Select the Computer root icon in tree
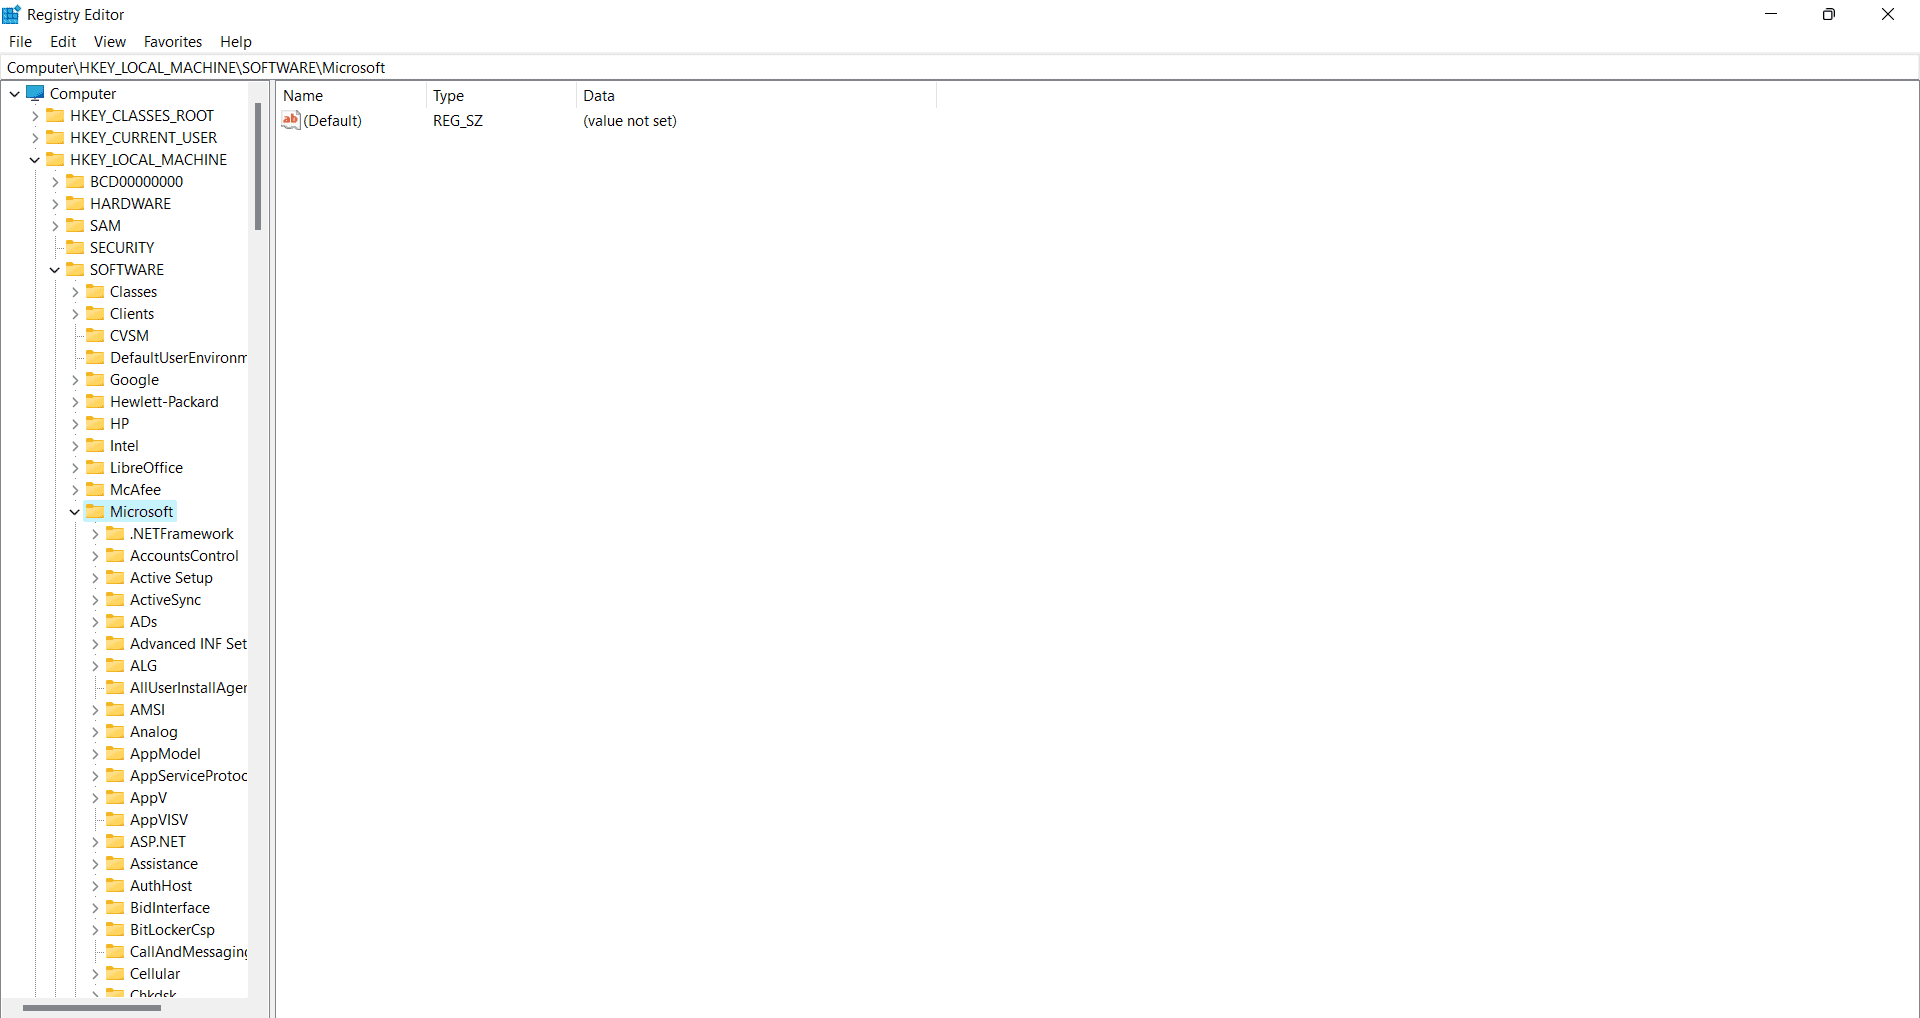 (35, 93)
